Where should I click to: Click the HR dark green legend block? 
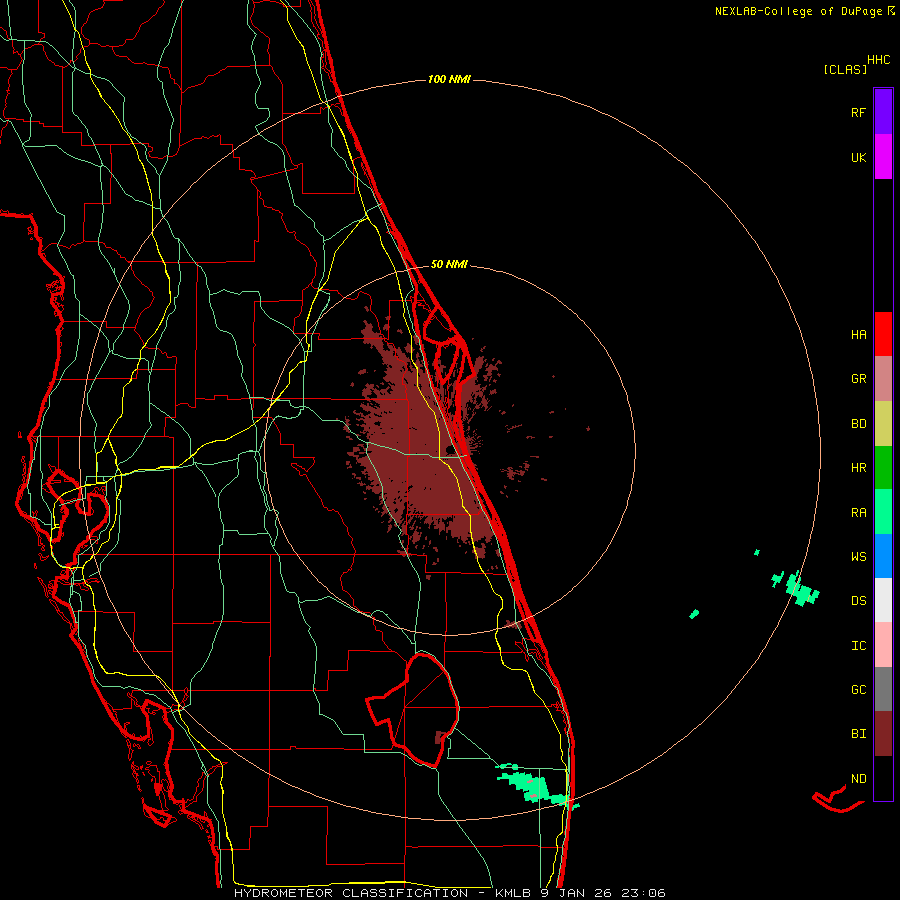883,468
